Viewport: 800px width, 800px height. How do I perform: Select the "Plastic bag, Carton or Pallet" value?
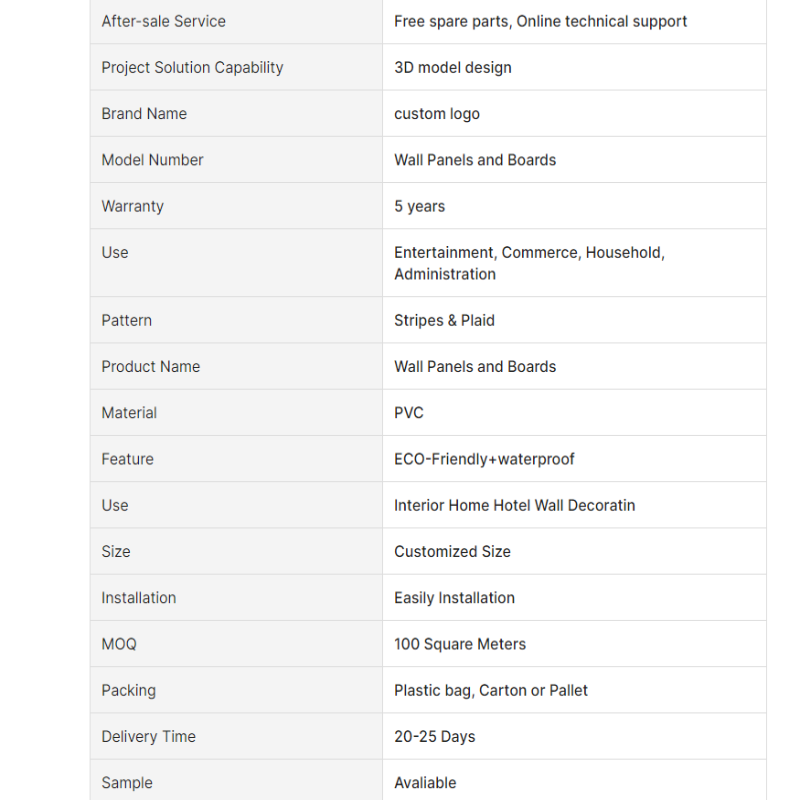[x=490, y=690]
